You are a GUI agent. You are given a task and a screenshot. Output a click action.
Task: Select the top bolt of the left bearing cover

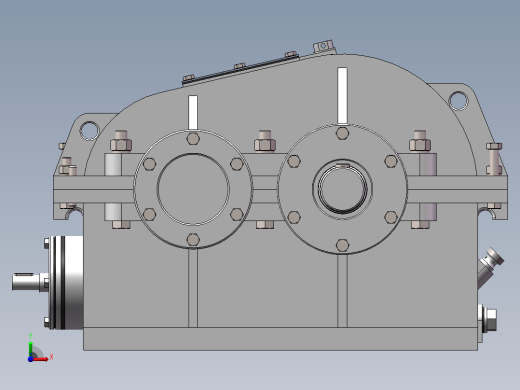pos(193,138)
